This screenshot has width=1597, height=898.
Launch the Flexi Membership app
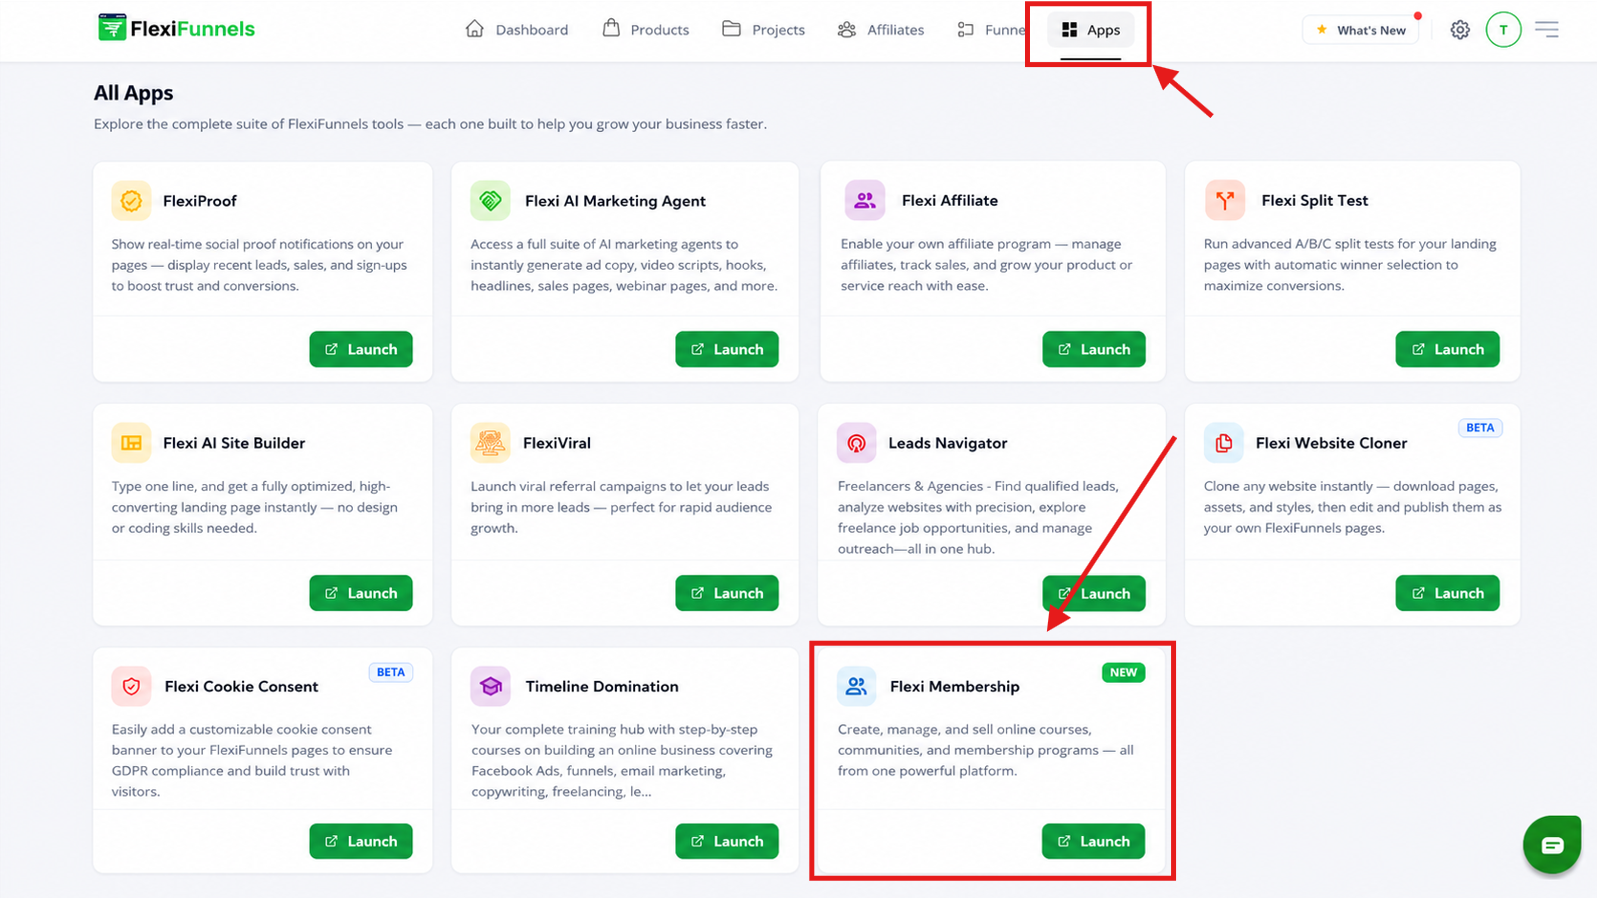[1093, 841]
